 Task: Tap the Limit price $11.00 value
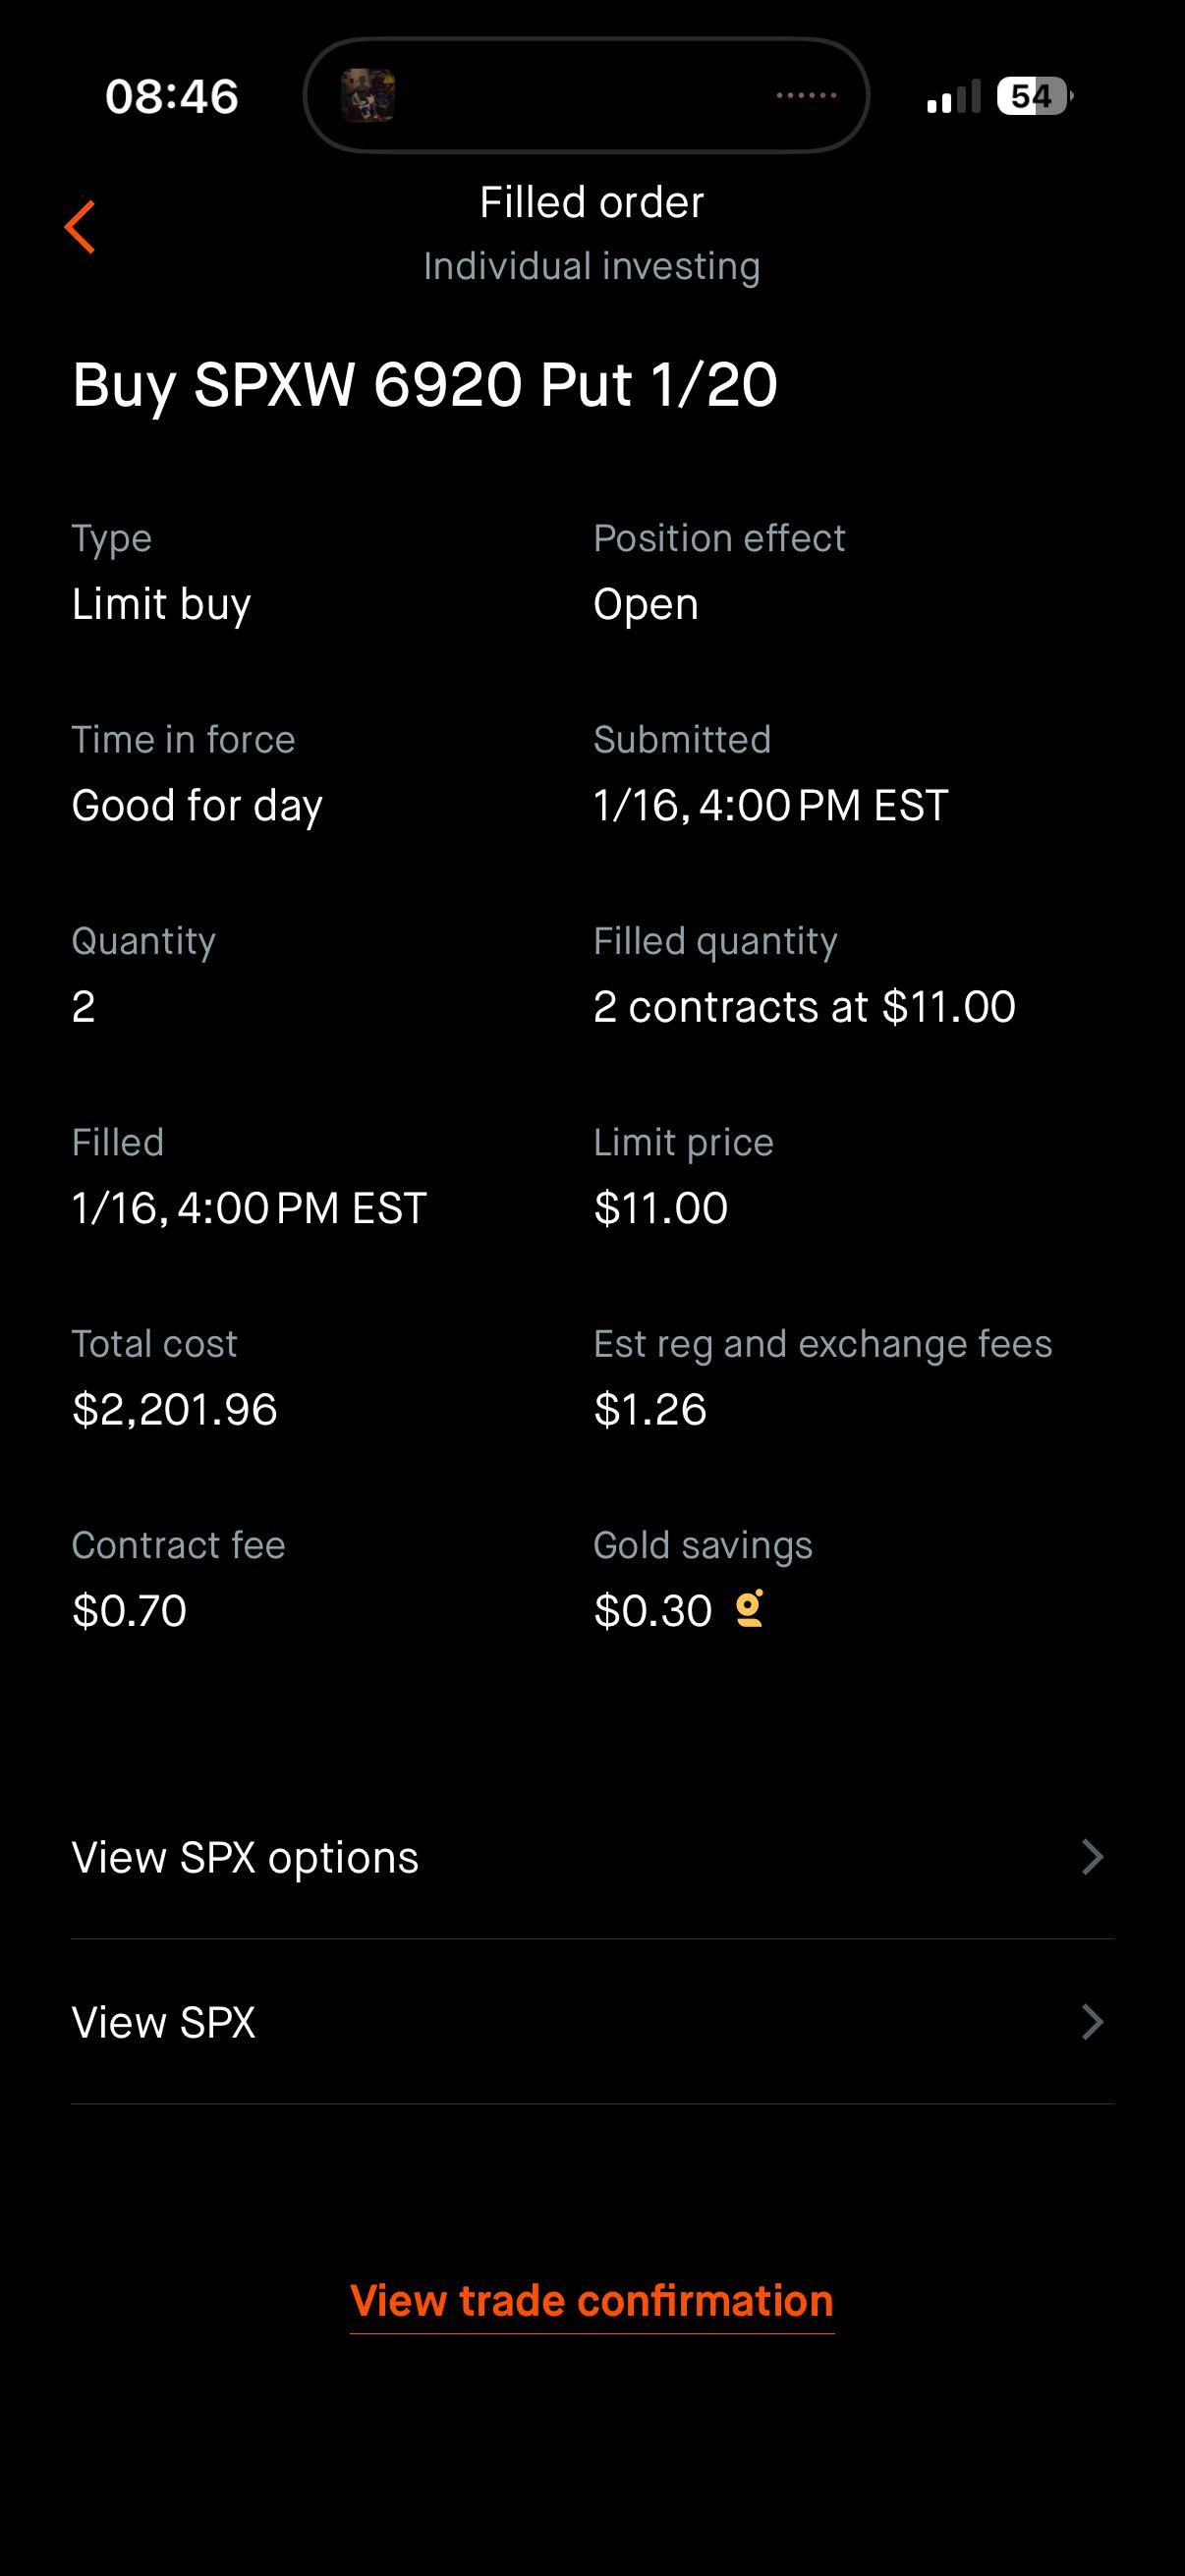(661, 1208)
